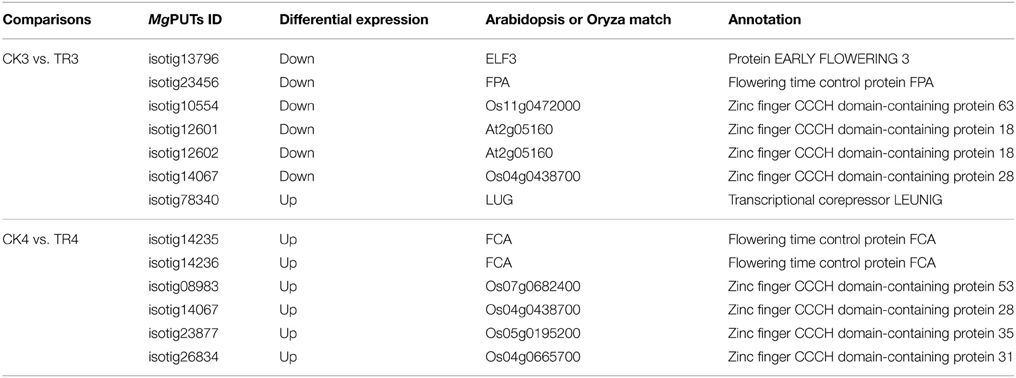Viewport: 1016px width, 378px height.
Task: Select the CK4 vs. TR4 cell
Action: pyautogui.click(x=38, y=240)
